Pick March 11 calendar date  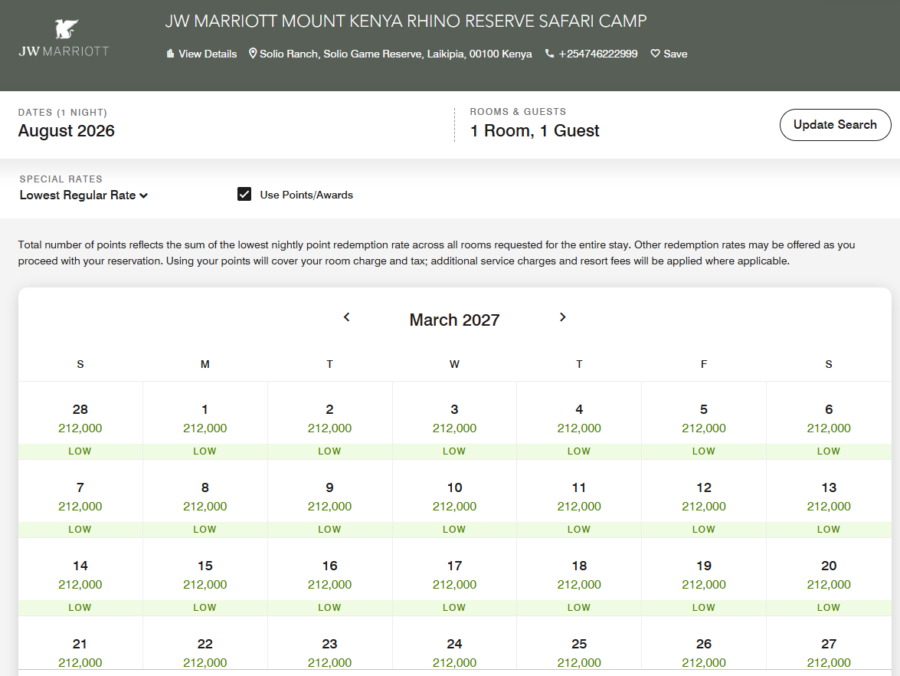[x=579, y=499]
